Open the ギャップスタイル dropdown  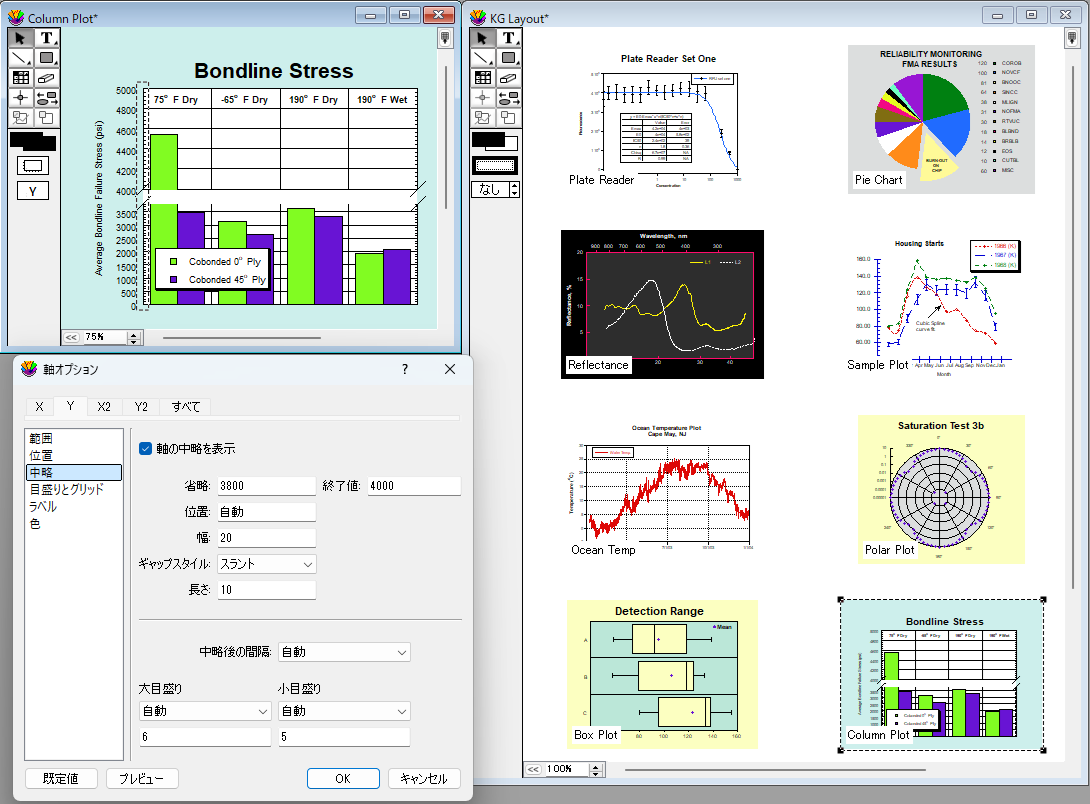(x=266, y=564)
